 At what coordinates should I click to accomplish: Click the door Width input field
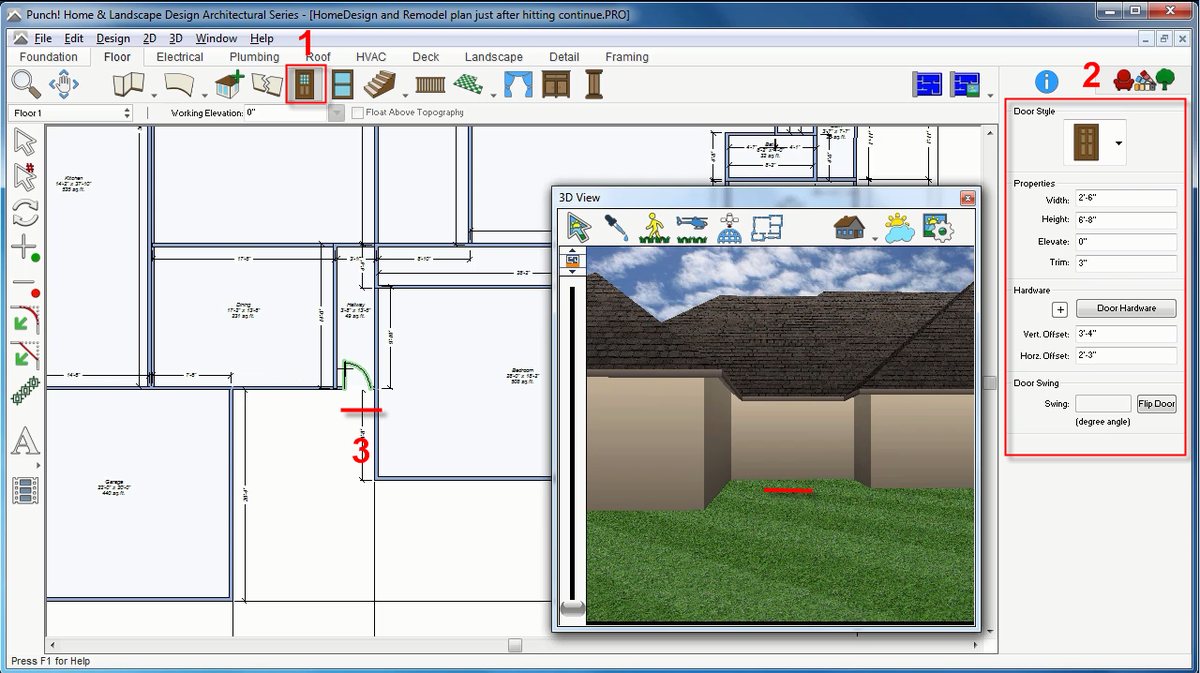click(1126, 199)
